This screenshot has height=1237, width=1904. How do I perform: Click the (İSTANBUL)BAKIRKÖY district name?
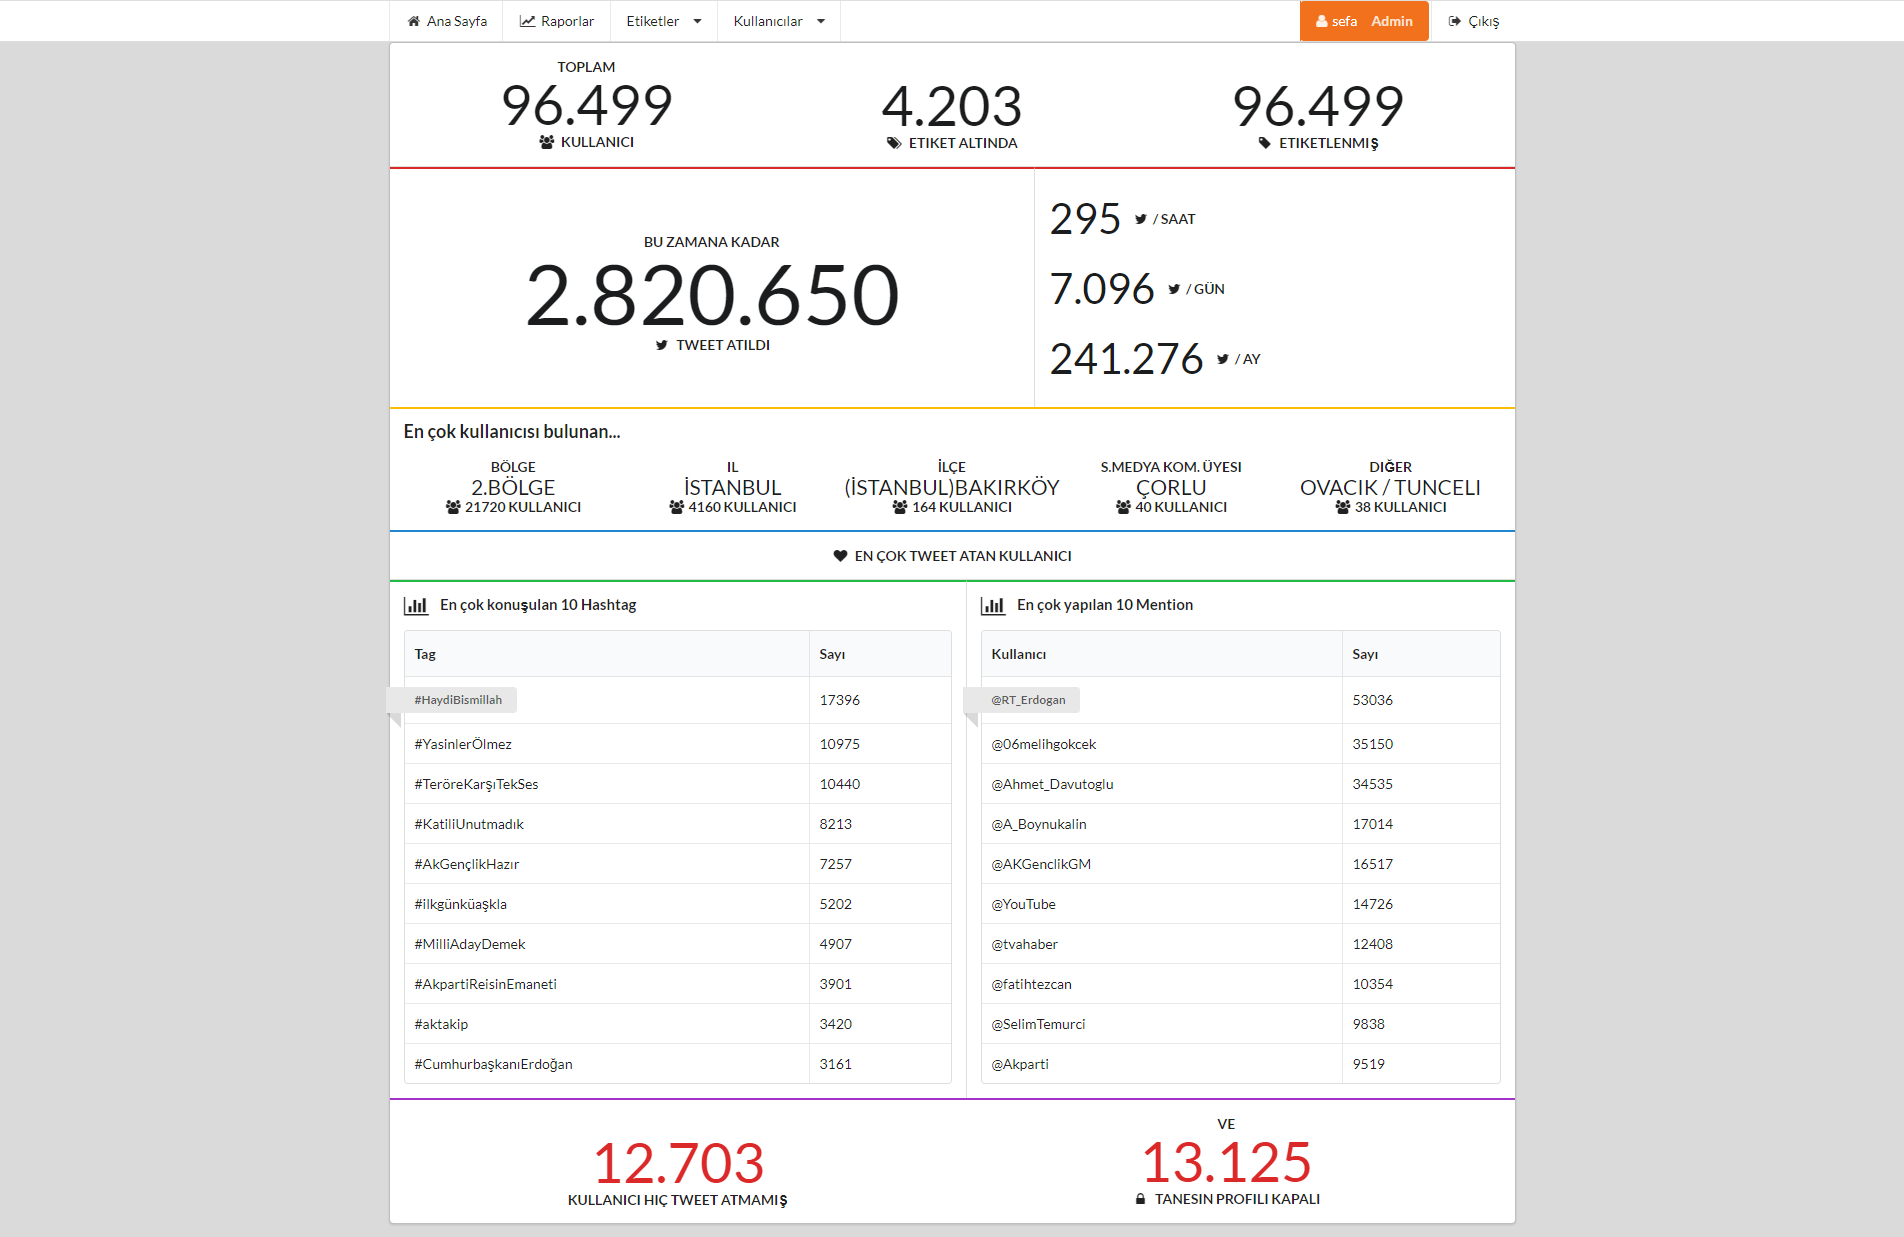pyautogui.click(x=952, y=488)
